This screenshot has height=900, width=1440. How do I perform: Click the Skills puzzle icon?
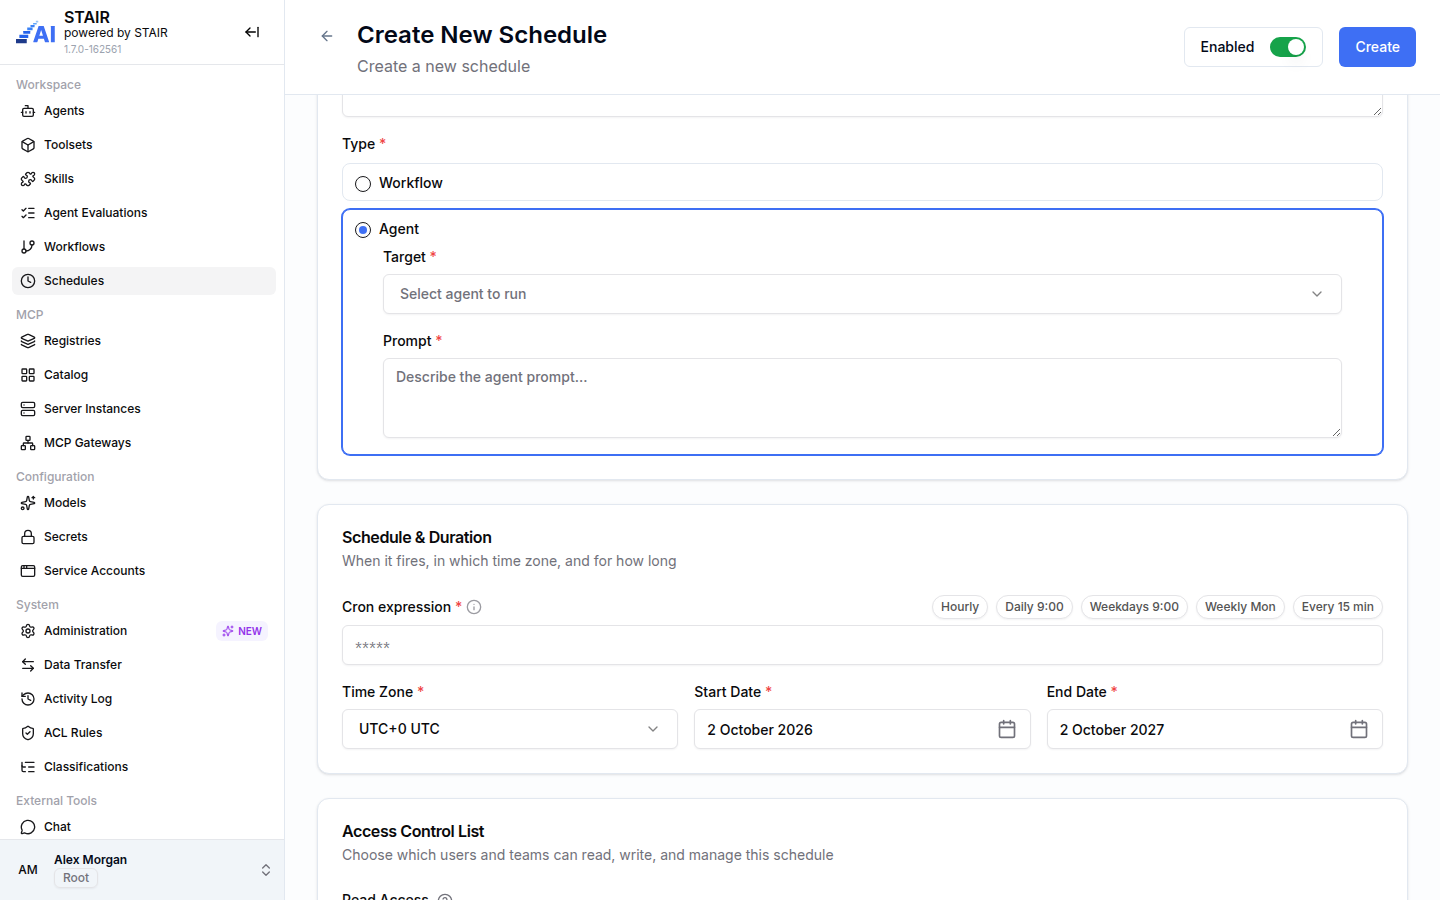point(28,179)
